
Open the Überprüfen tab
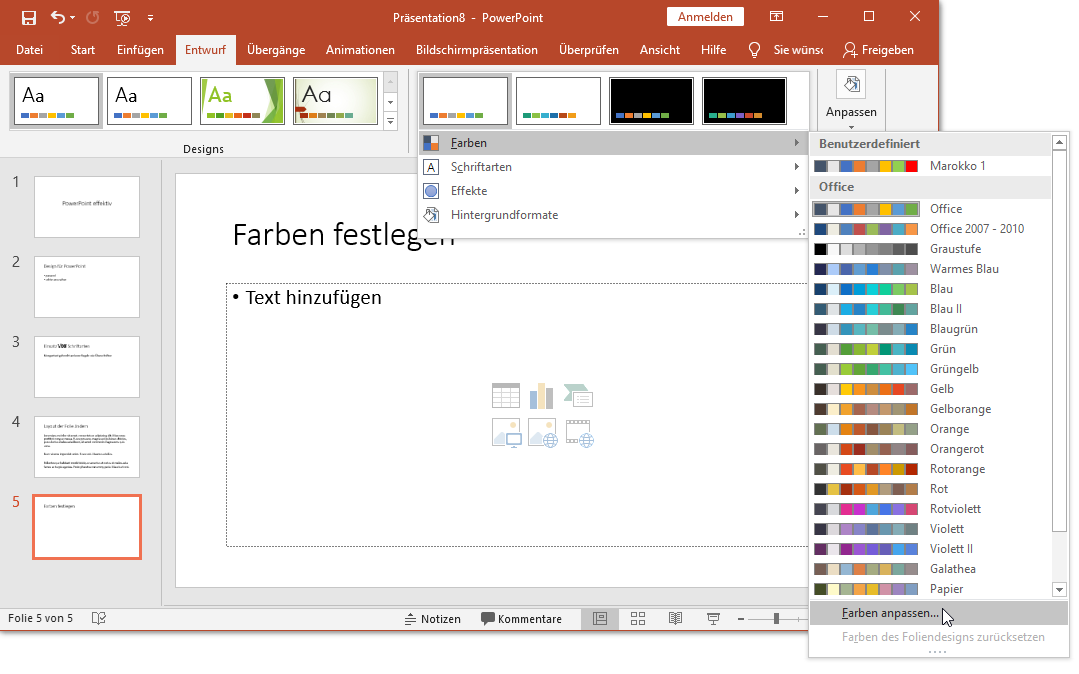[588, 50]
